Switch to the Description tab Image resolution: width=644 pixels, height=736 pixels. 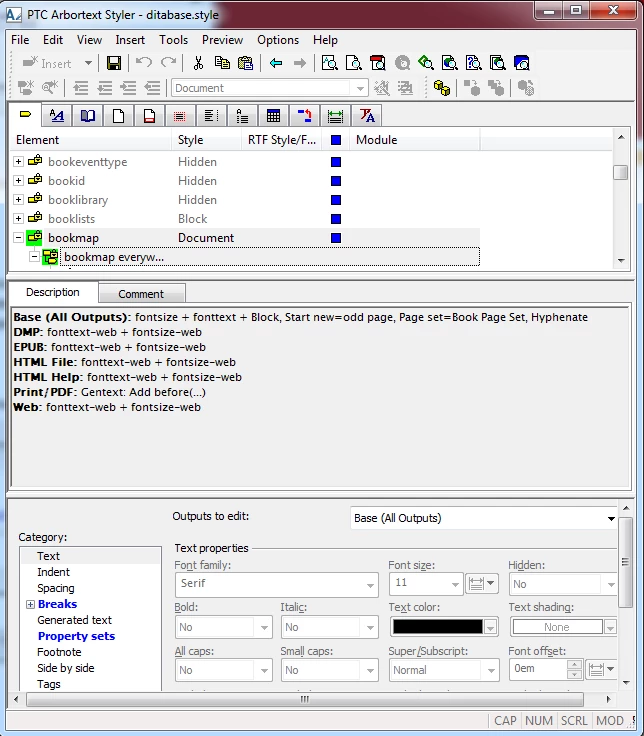pyautogui.click(x=53, y=292)
